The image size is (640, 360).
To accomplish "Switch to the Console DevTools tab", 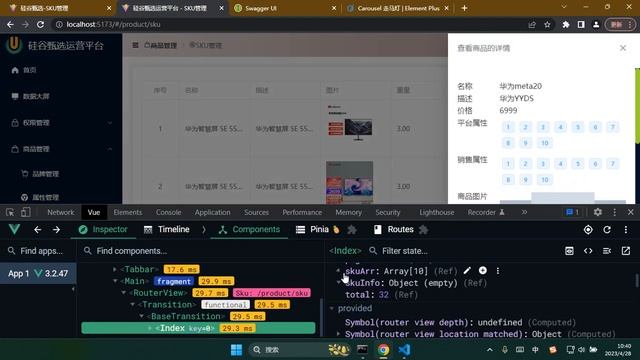I will [x=168, y=212].
